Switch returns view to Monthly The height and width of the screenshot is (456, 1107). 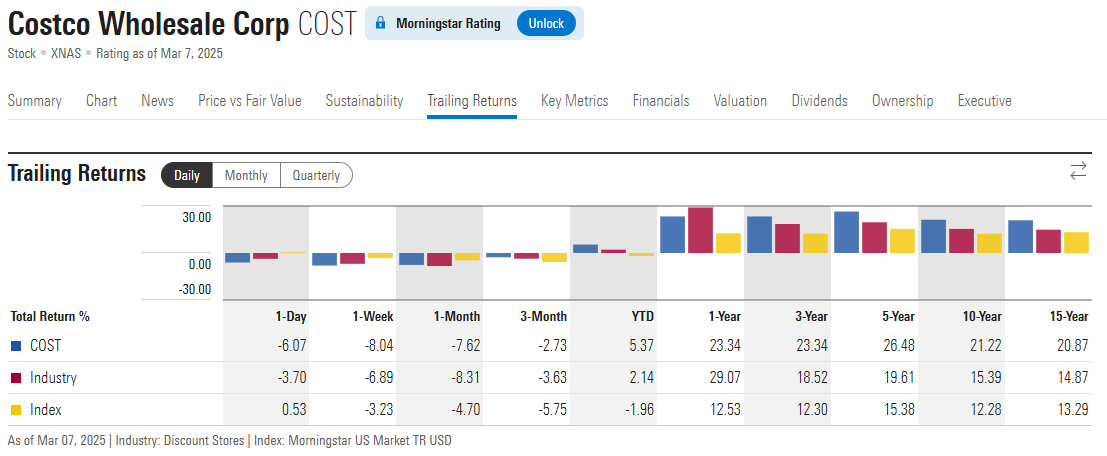[246, 175]
